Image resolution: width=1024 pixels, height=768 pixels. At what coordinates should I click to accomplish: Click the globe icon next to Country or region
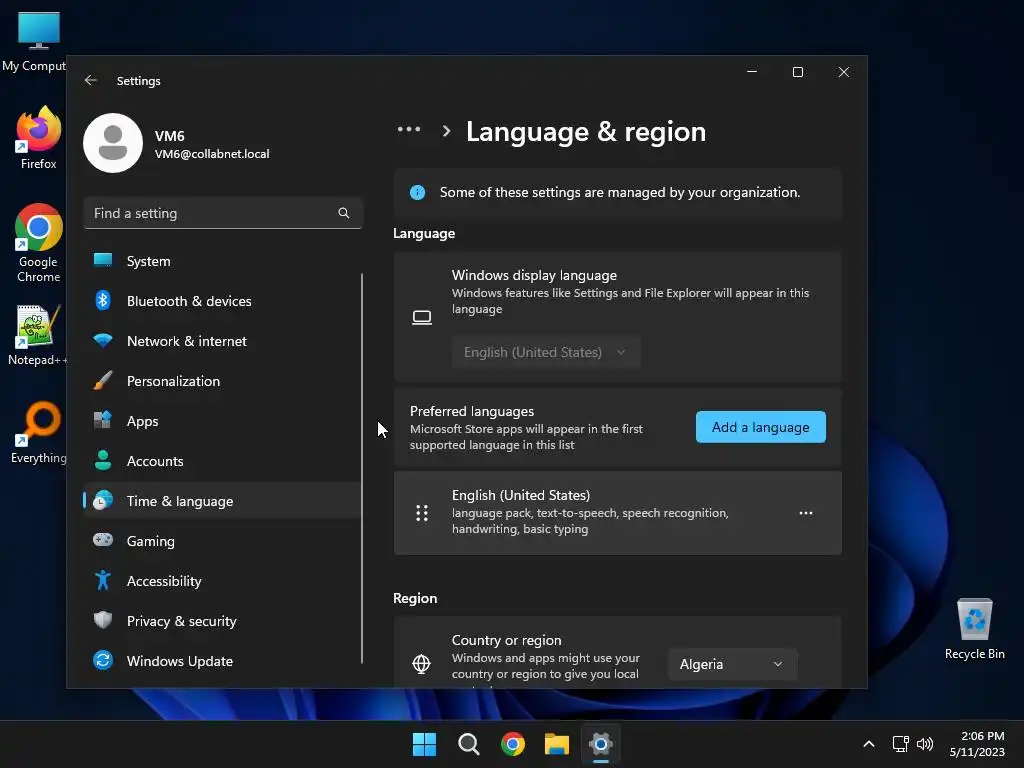click(422, 664)
